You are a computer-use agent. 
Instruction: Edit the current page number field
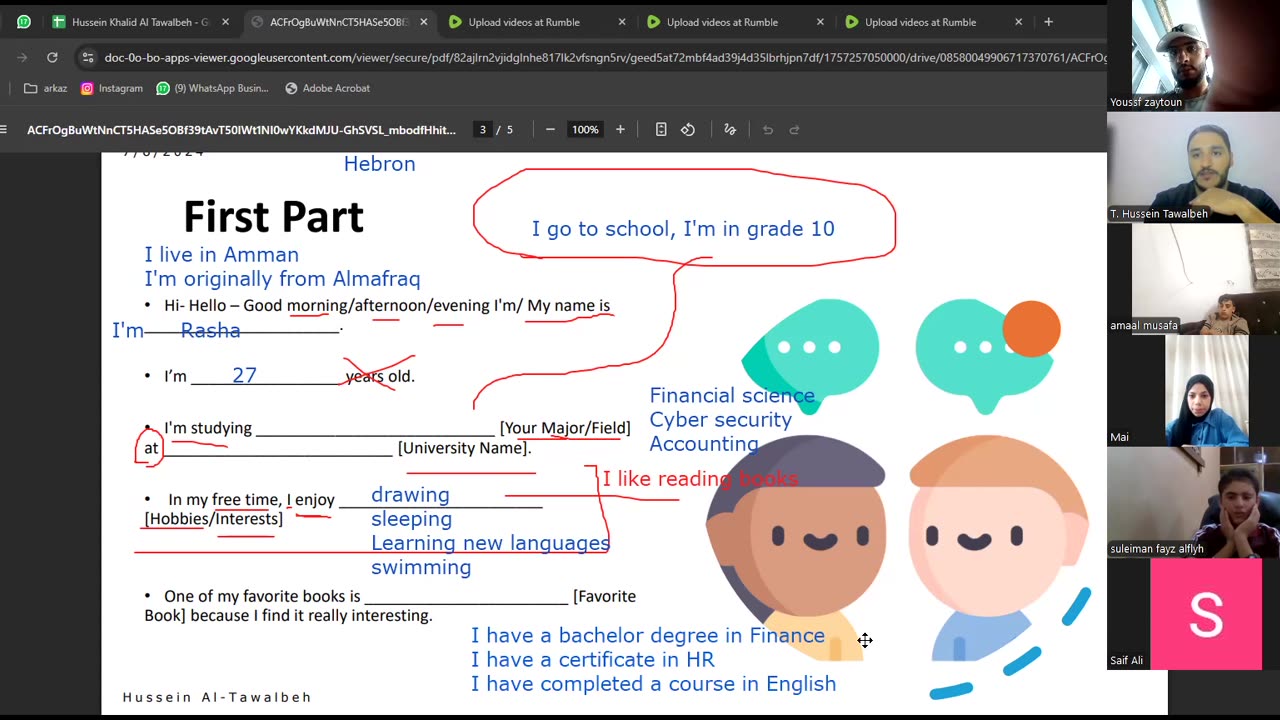(483, 130)
